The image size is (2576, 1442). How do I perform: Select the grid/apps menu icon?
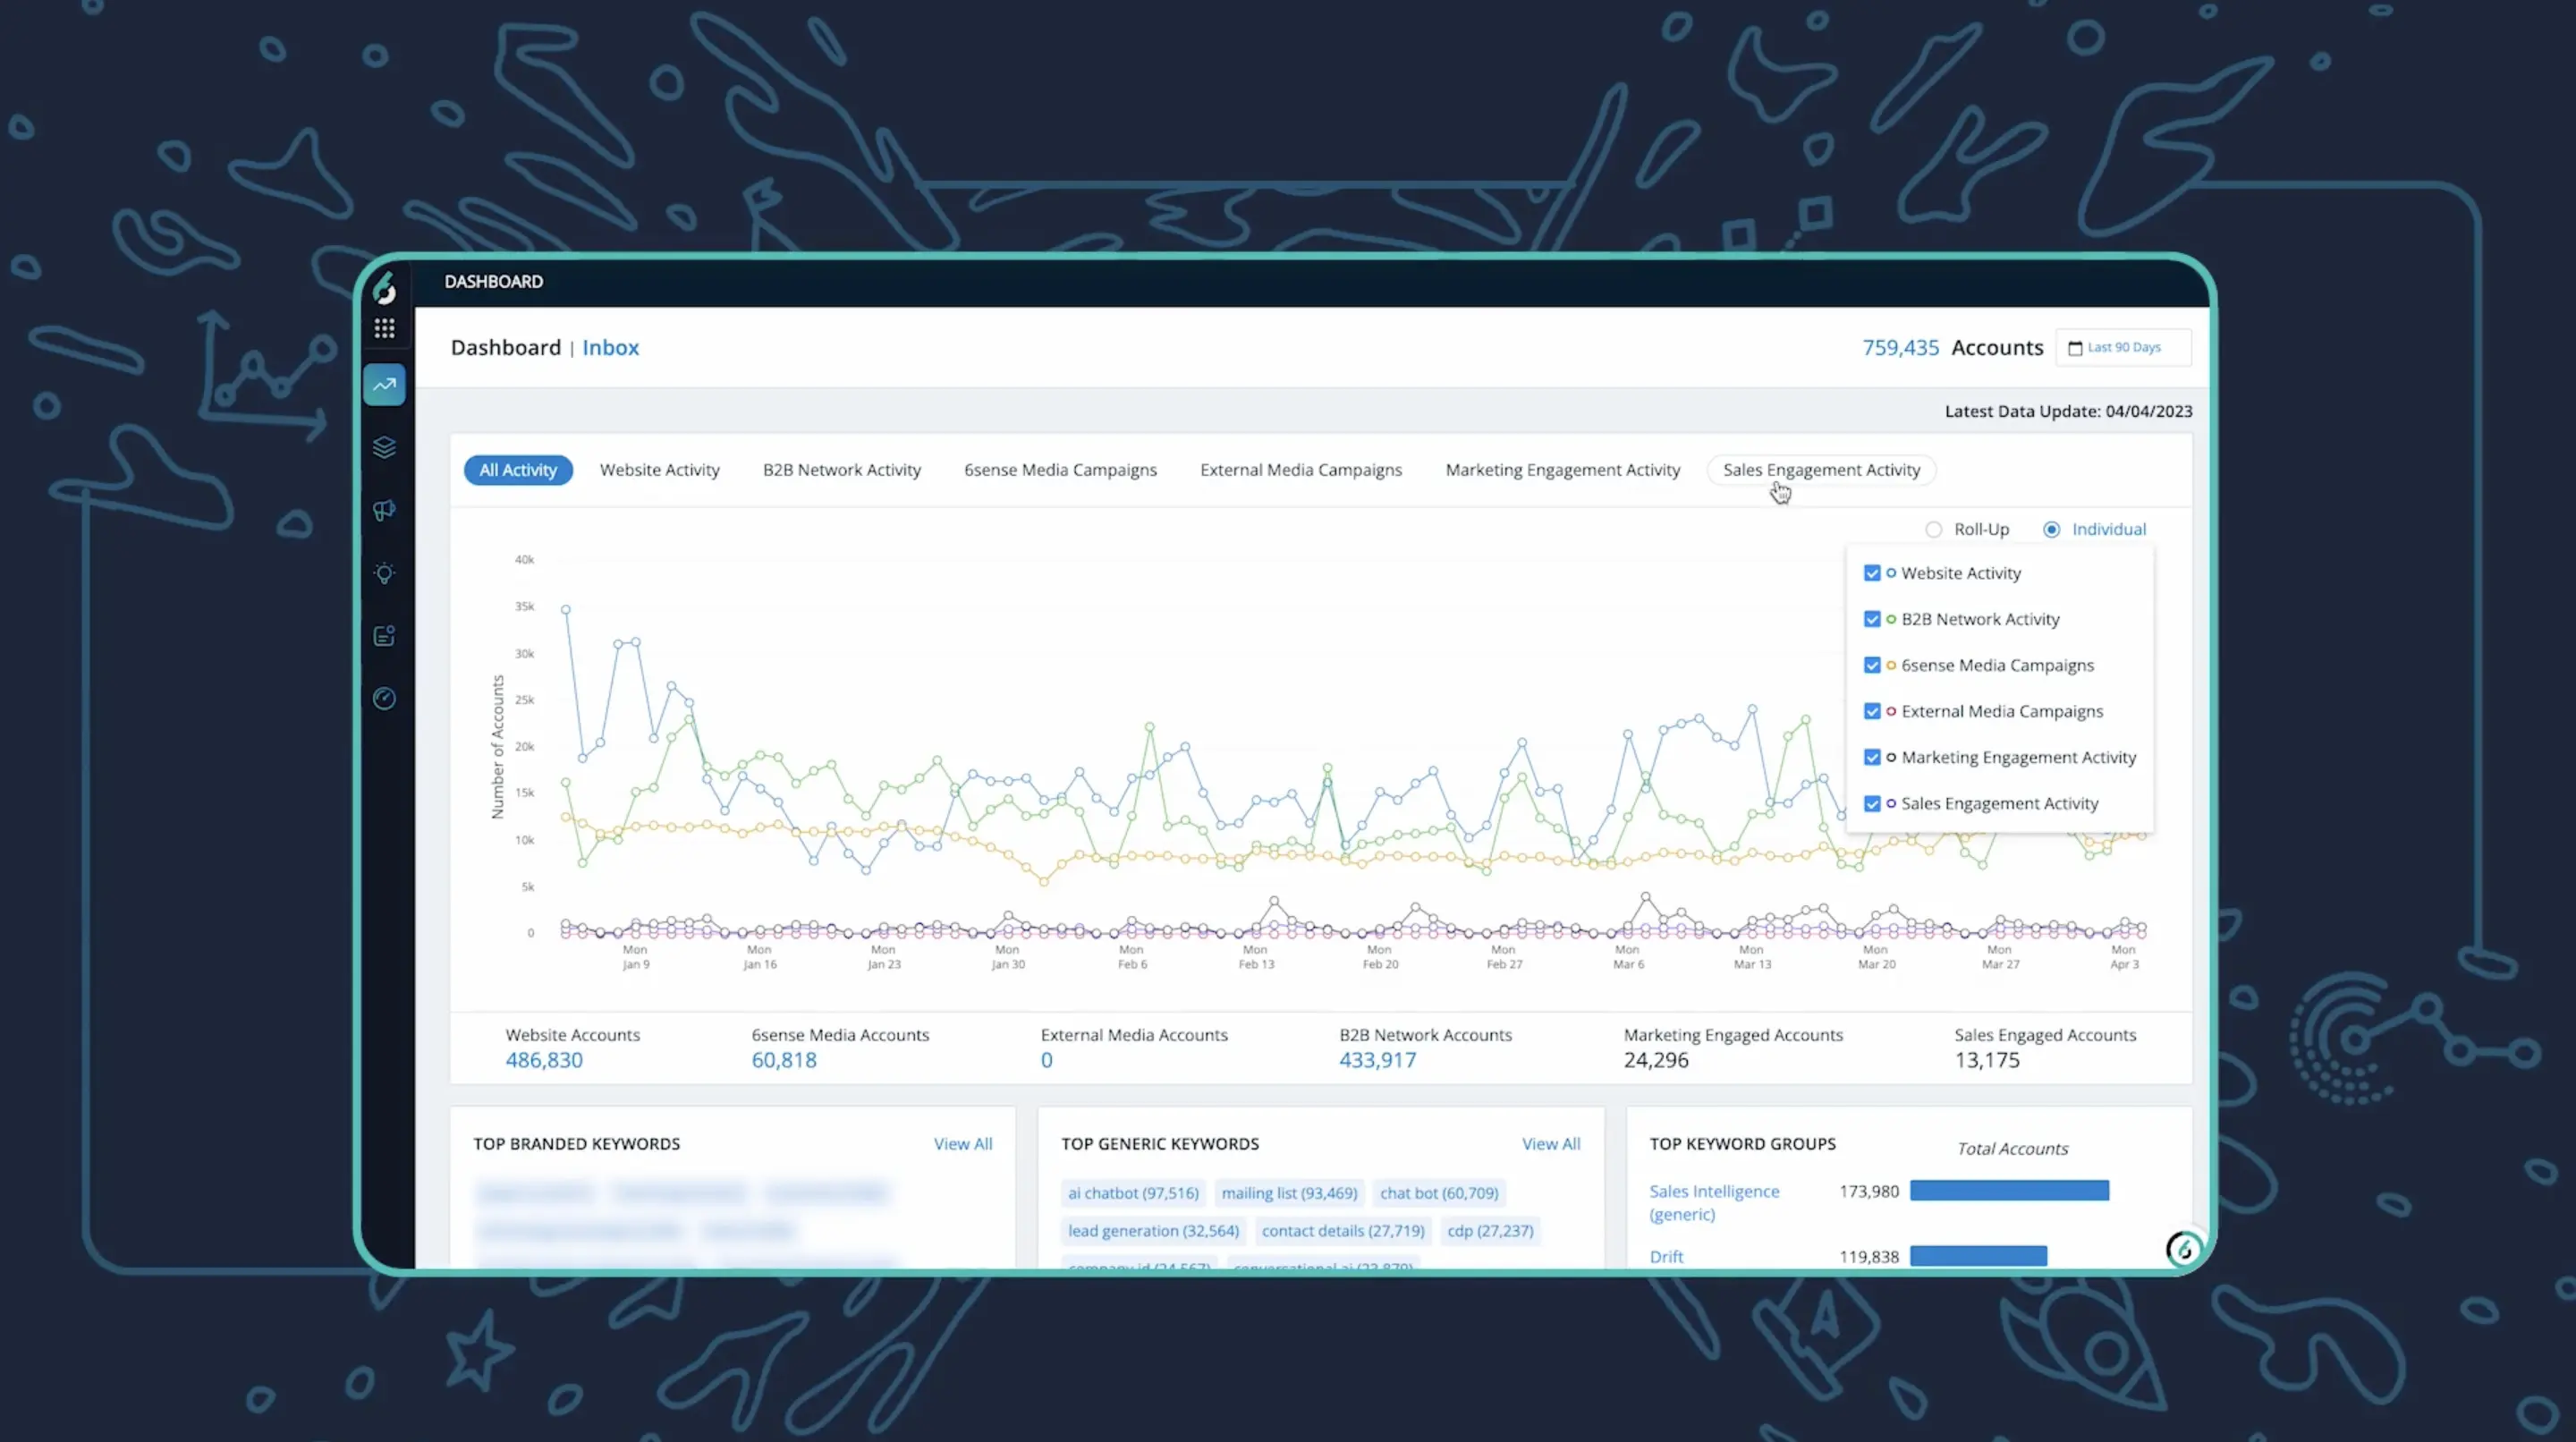coord(384,327)
